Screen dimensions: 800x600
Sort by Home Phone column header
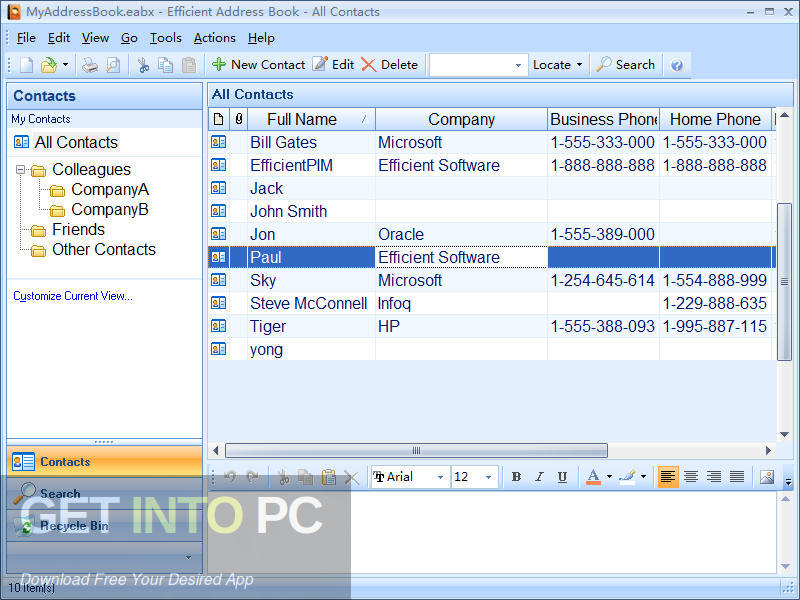coord(715,119)
